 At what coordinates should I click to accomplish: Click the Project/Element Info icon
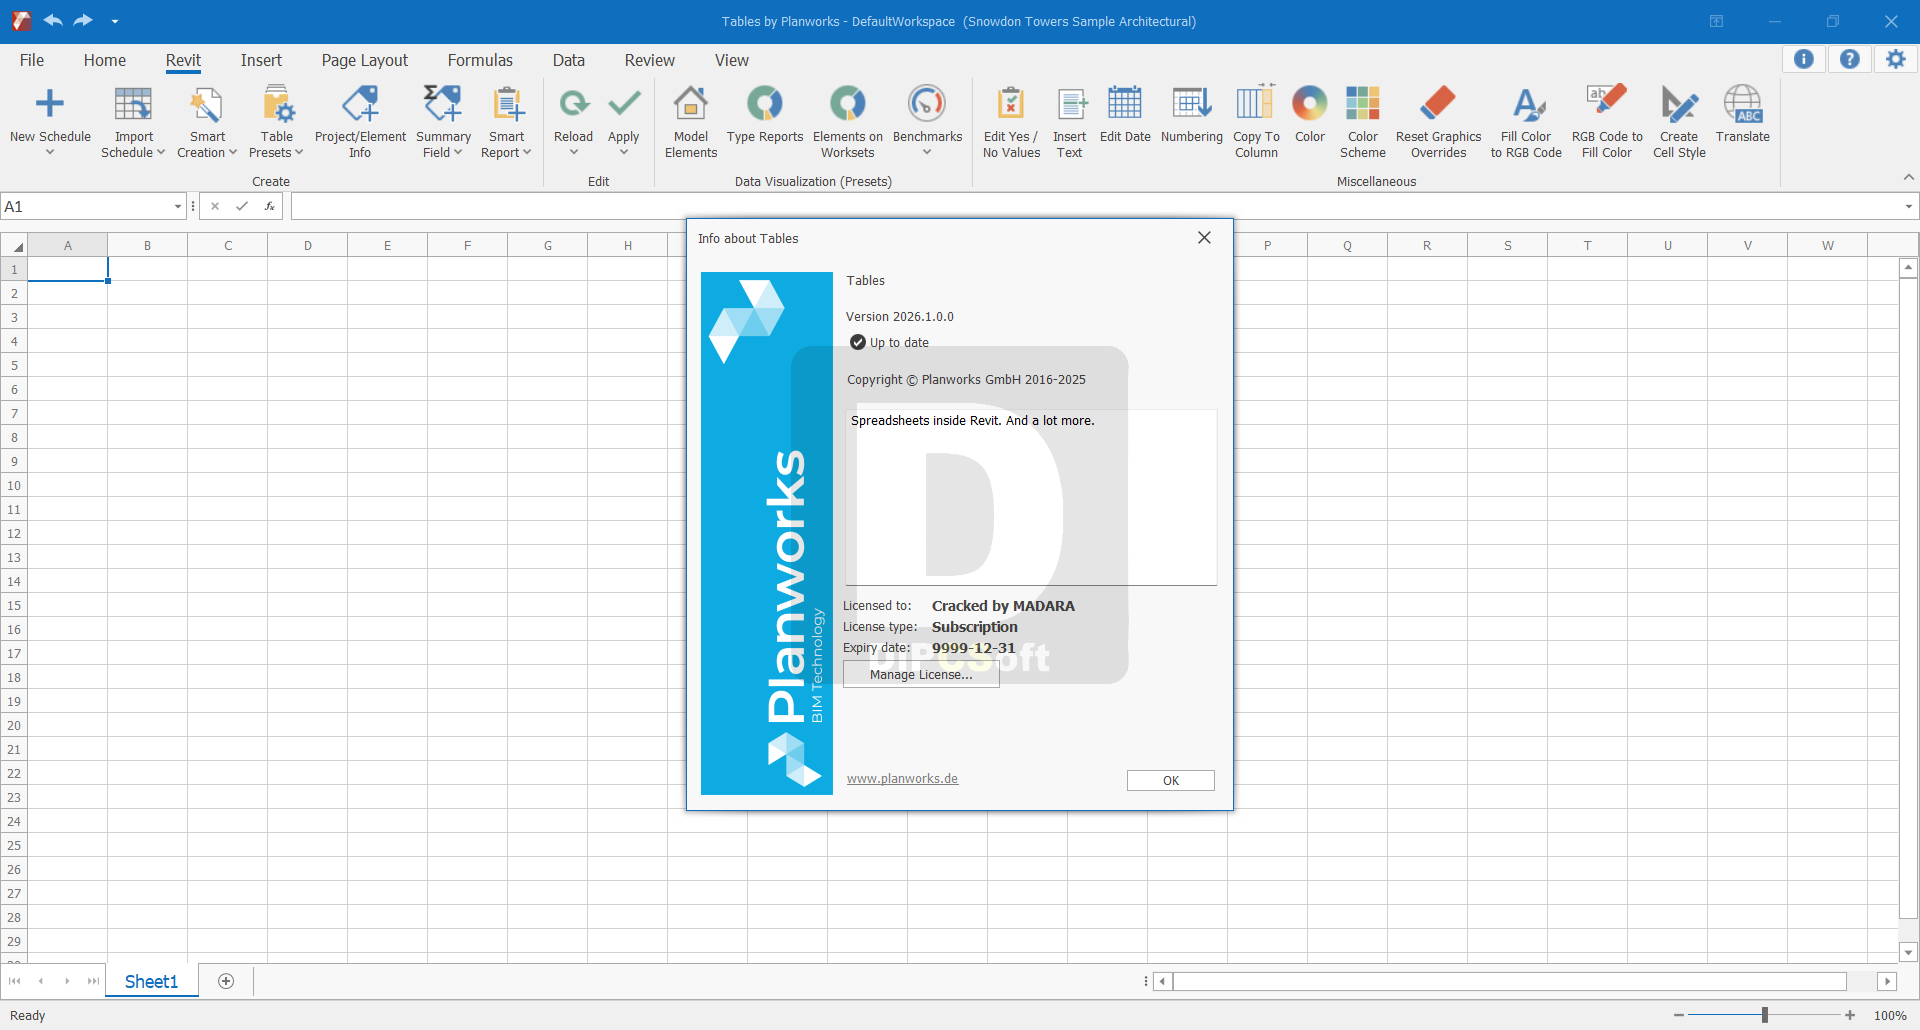point(360,103)
